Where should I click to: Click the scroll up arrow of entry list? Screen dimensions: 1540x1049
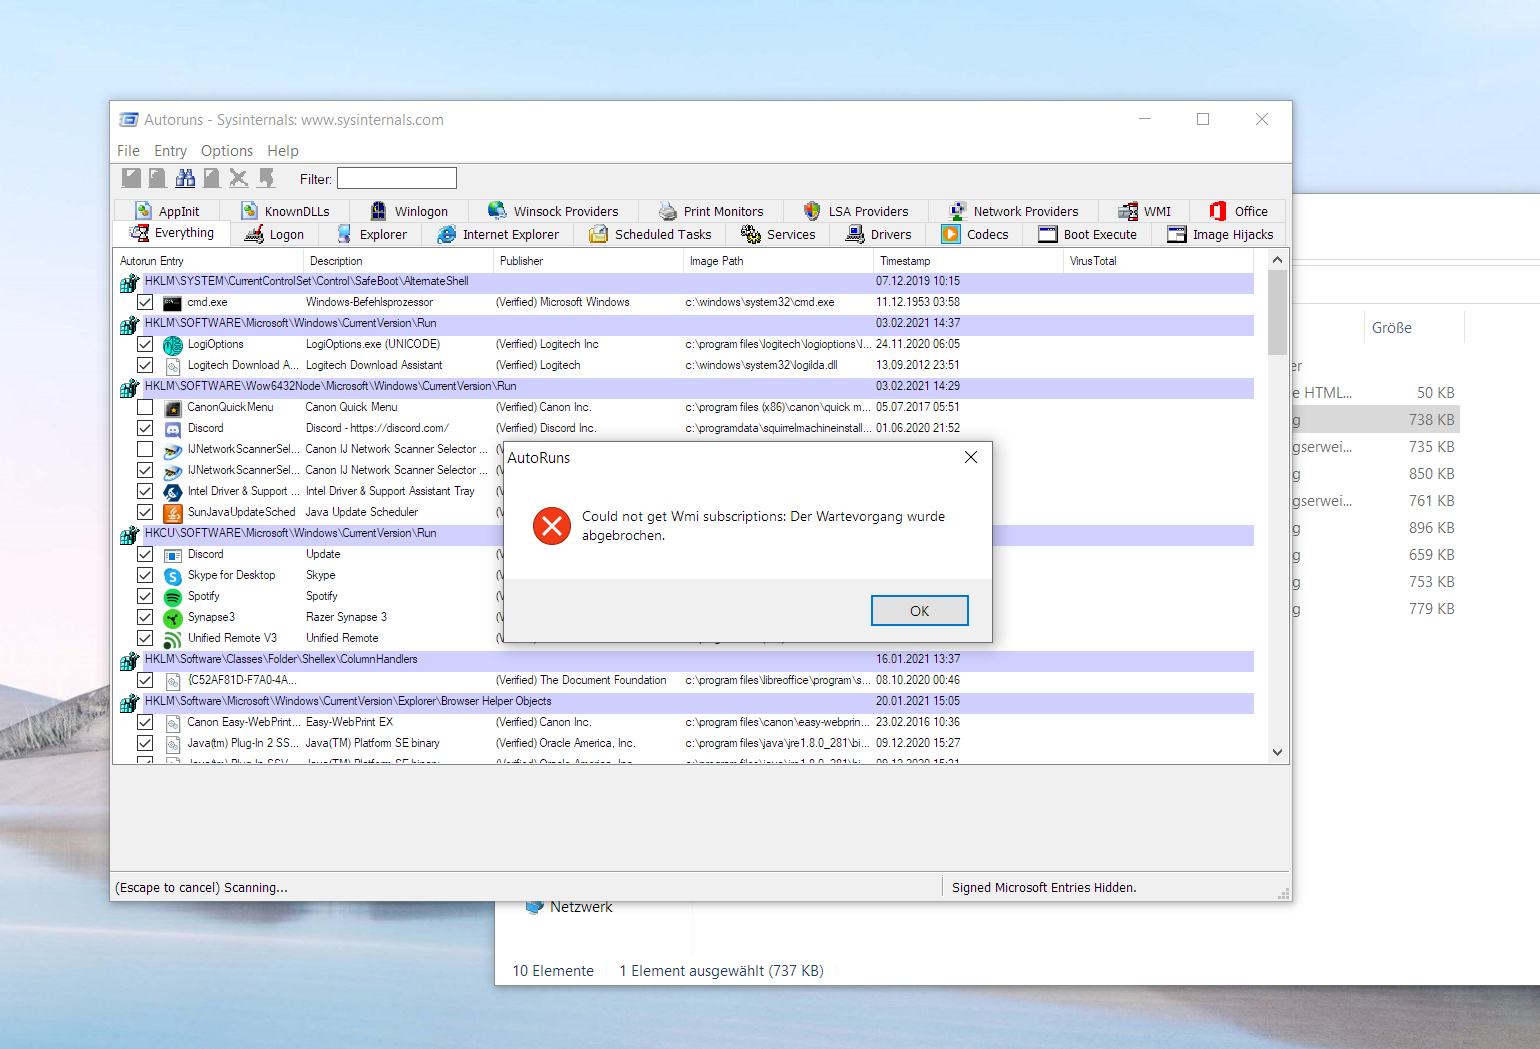(1277, 260)
